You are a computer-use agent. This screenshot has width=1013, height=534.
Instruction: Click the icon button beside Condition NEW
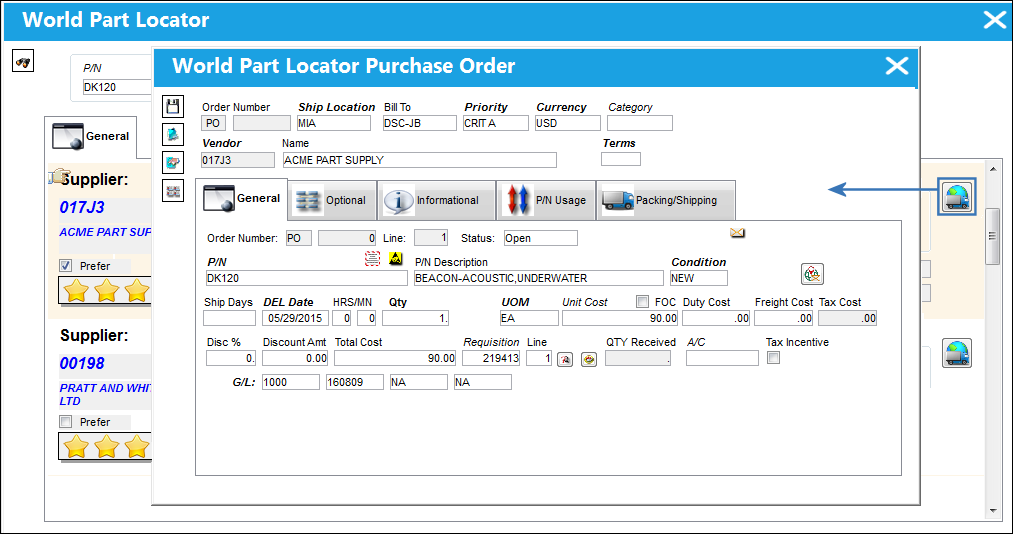pyautogui.click(x=813, y=274)
